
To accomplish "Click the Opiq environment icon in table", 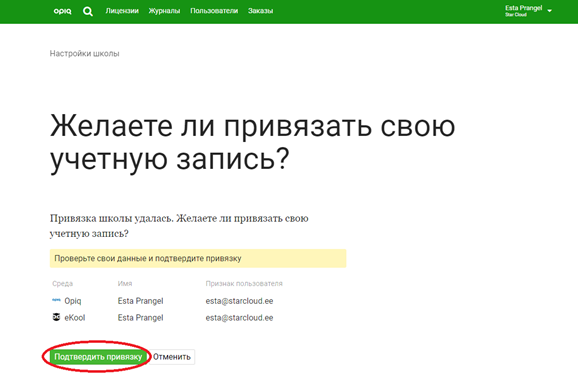I will pos(56,300).
